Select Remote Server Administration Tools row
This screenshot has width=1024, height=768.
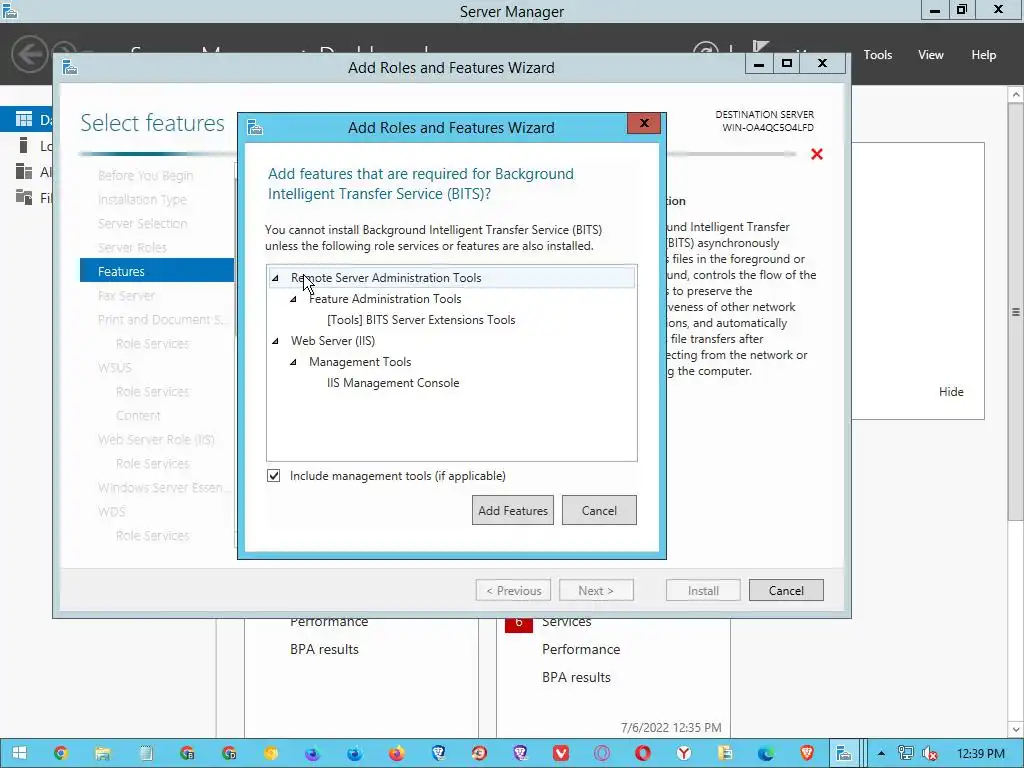point(451,278)
